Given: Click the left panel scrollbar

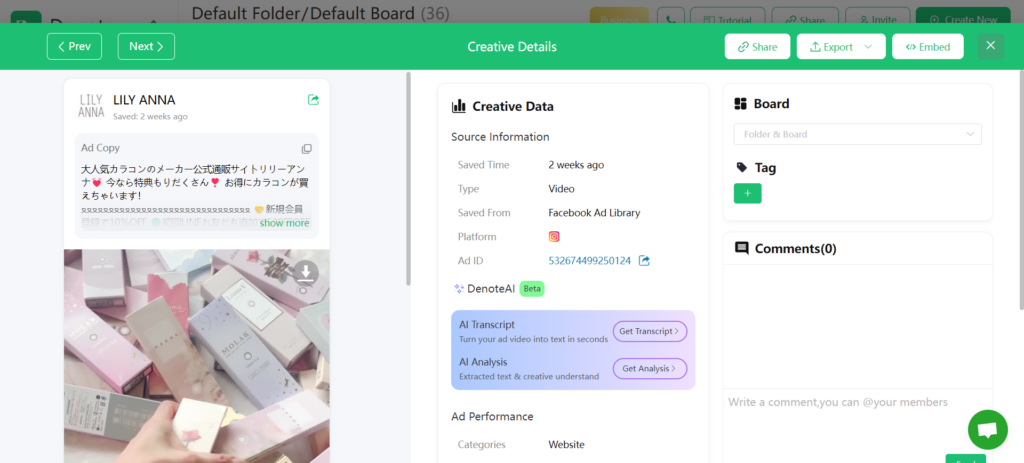Looking at the screenshot, I should click(x=409, y=179).
